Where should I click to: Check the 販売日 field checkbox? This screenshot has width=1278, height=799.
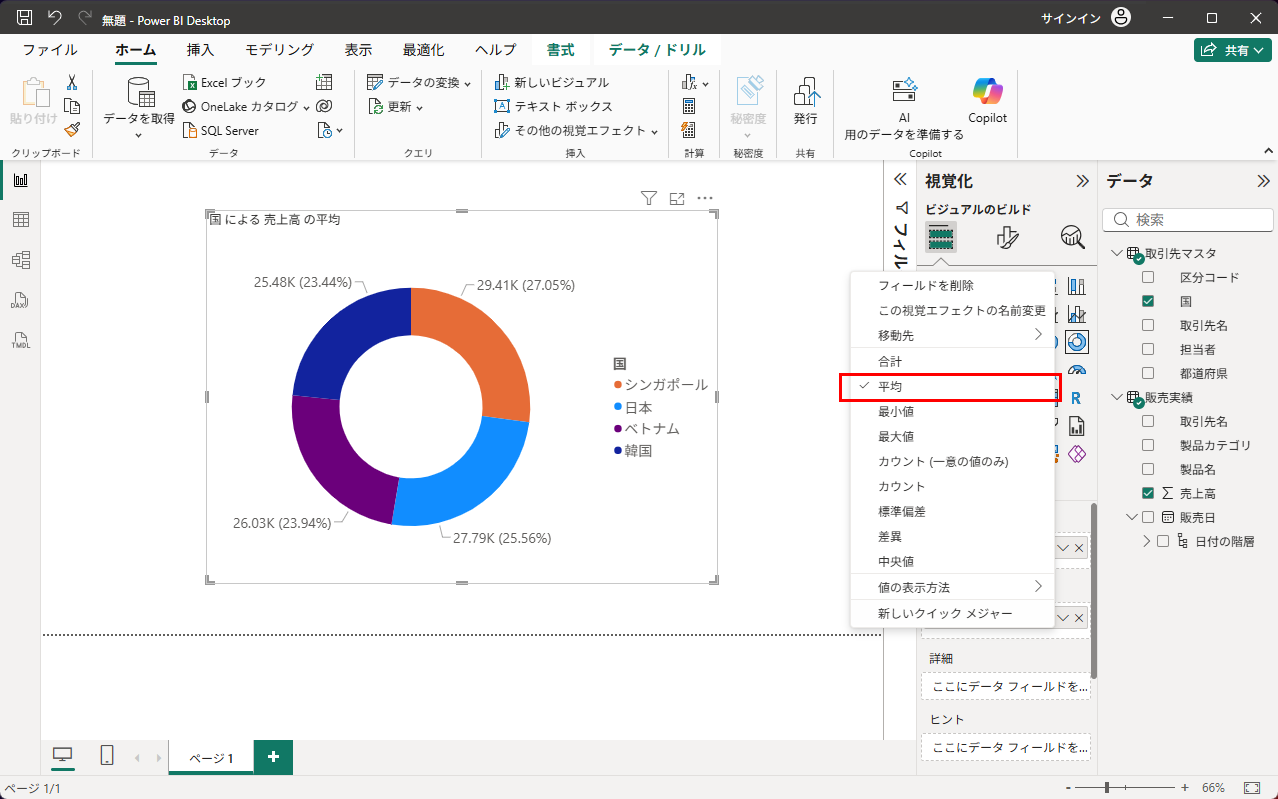(x=1148, y=517)
